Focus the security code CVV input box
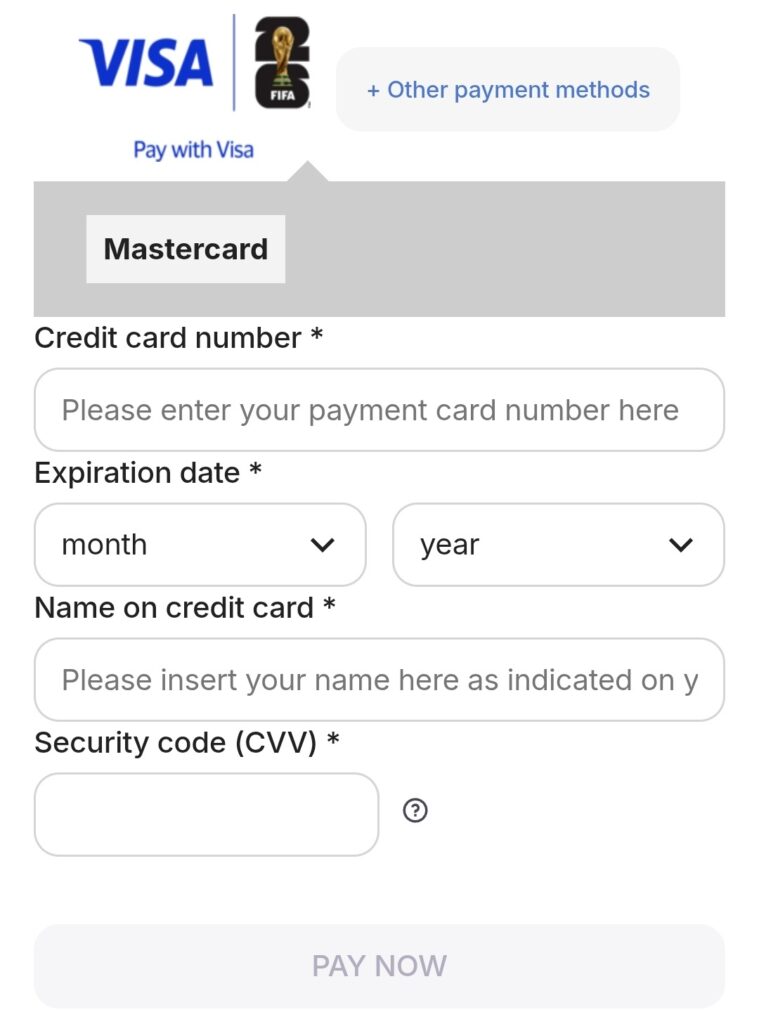The height and width of the screenshot is (1024, 759). (x=206, y=814)
